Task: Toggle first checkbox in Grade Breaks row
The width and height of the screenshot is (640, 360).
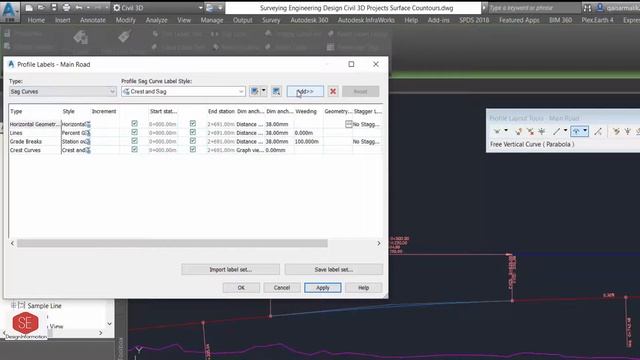Action: click(x=134, y=141)
